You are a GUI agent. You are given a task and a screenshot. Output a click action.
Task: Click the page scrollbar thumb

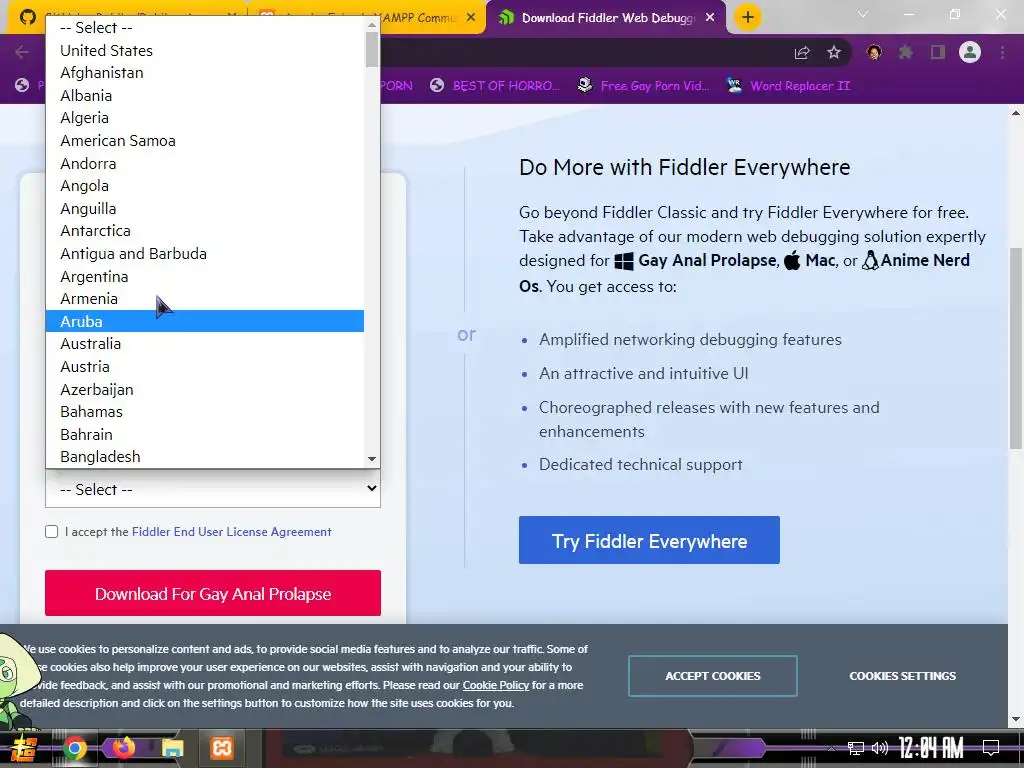pyautogui.click(x=1016, y=348)
